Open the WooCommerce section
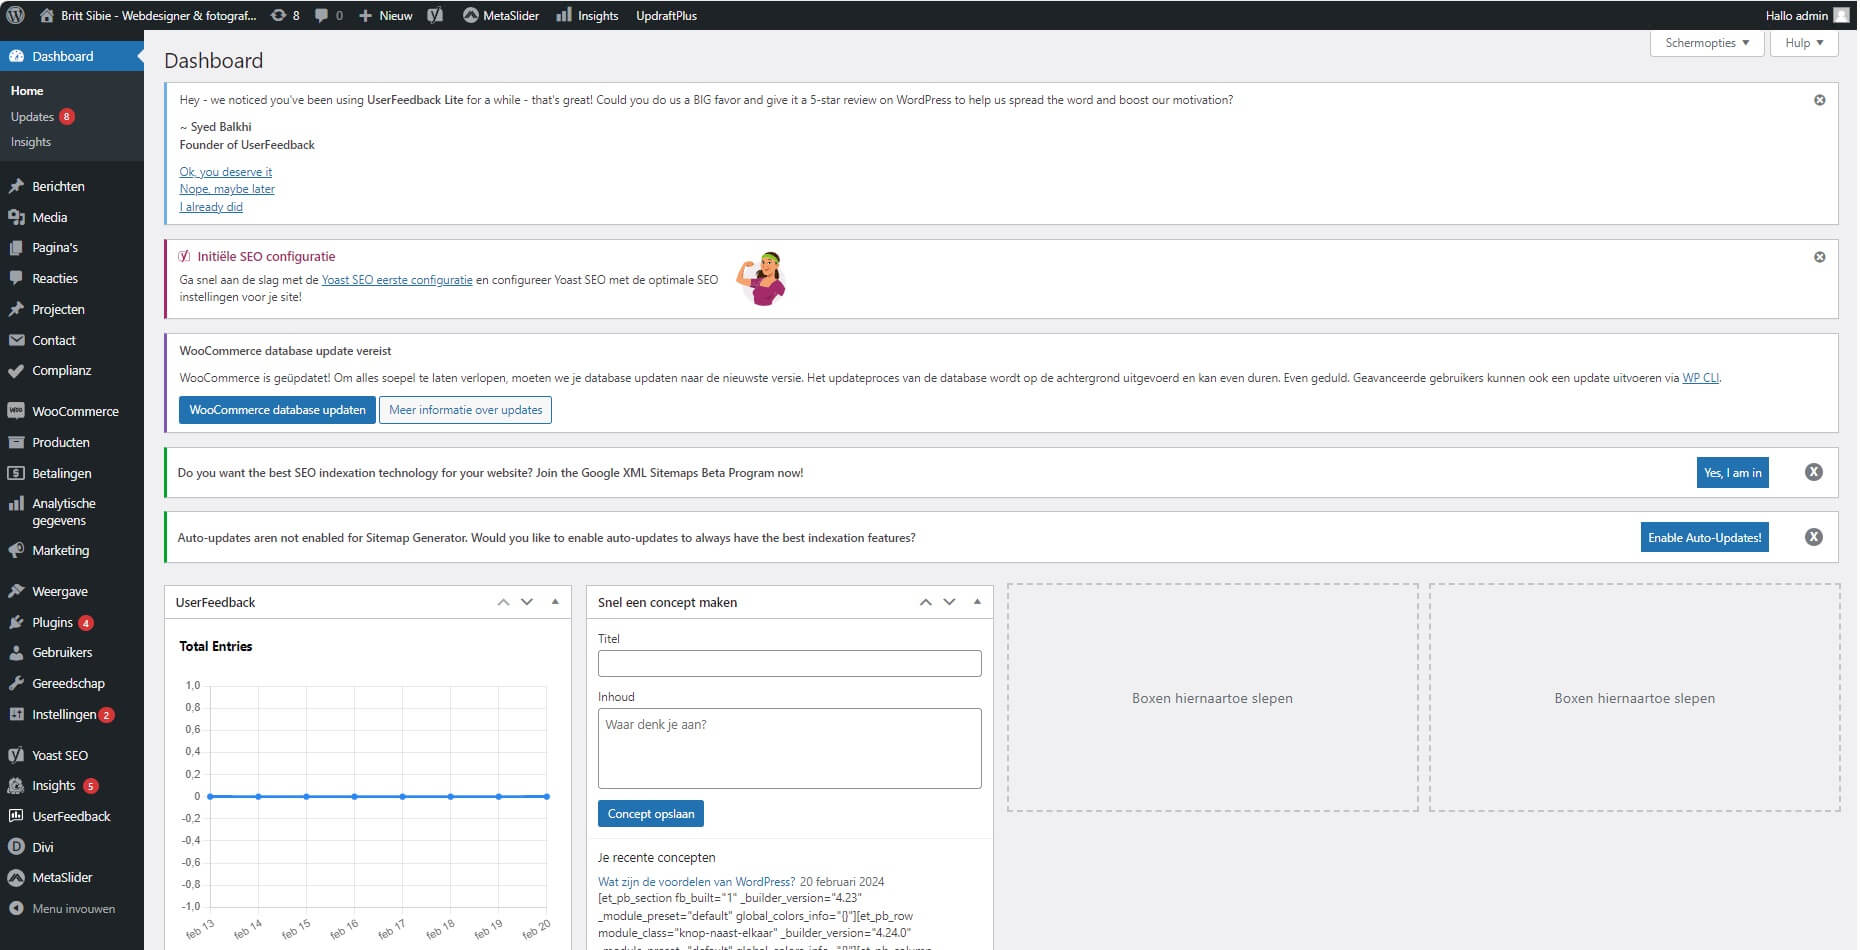1860x950 pixels. [x=74, y=411]
